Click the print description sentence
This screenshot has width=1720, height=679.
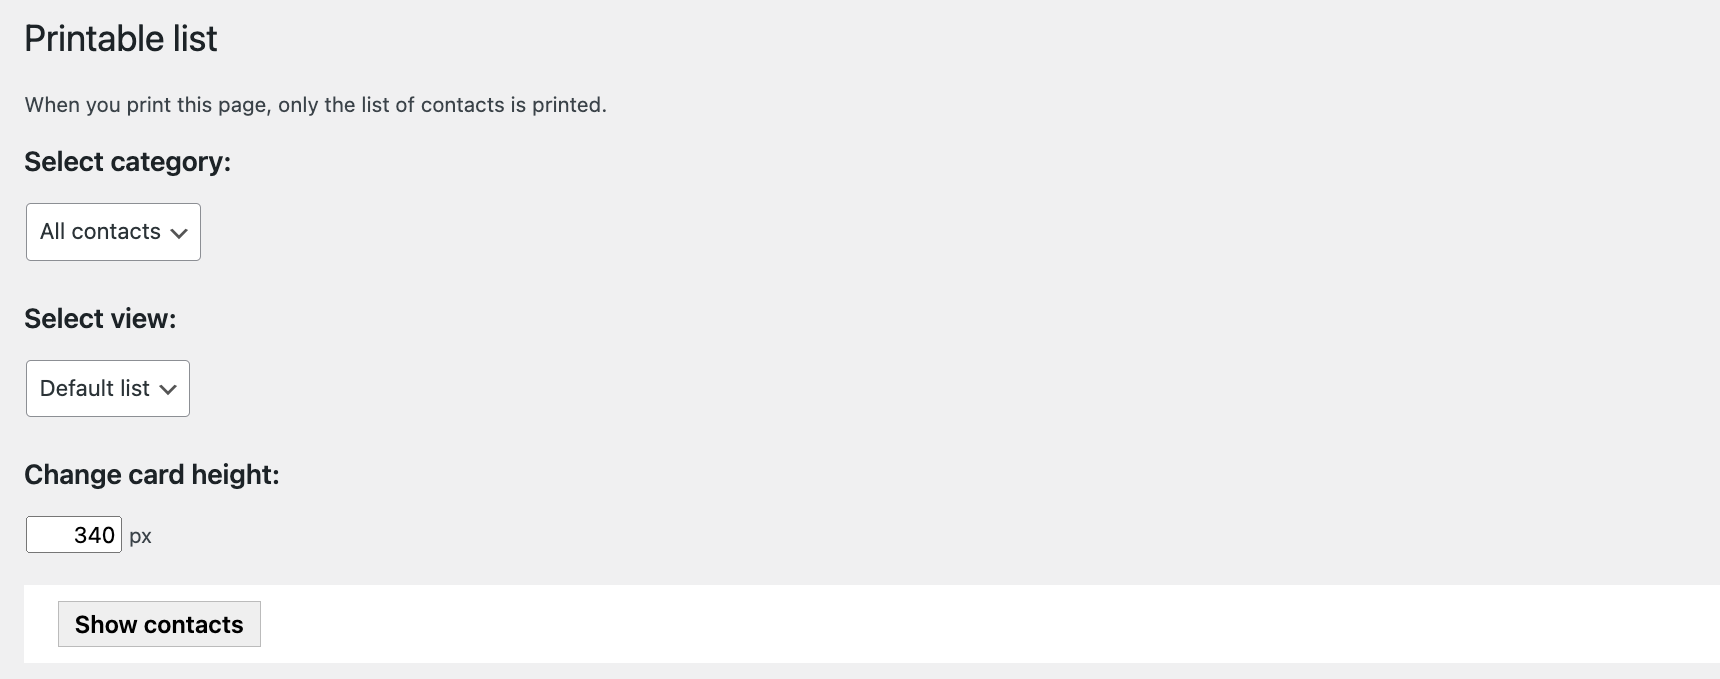coord(315,105)
